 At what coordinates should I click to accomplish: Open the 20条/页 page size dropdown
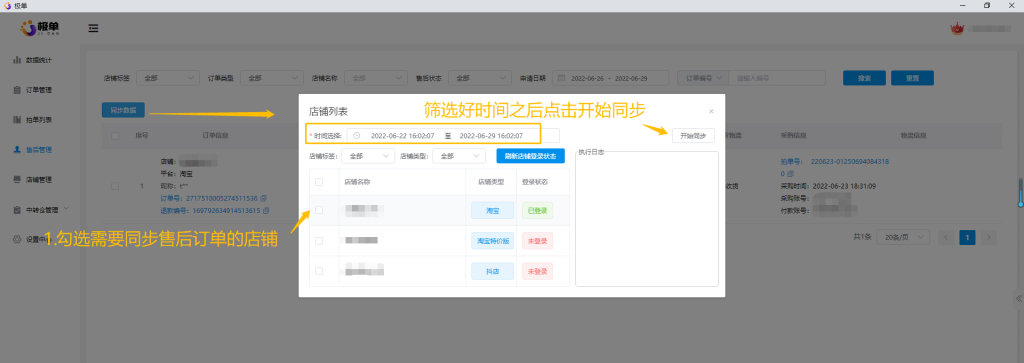pyautogui.click(x=903, y=237)
